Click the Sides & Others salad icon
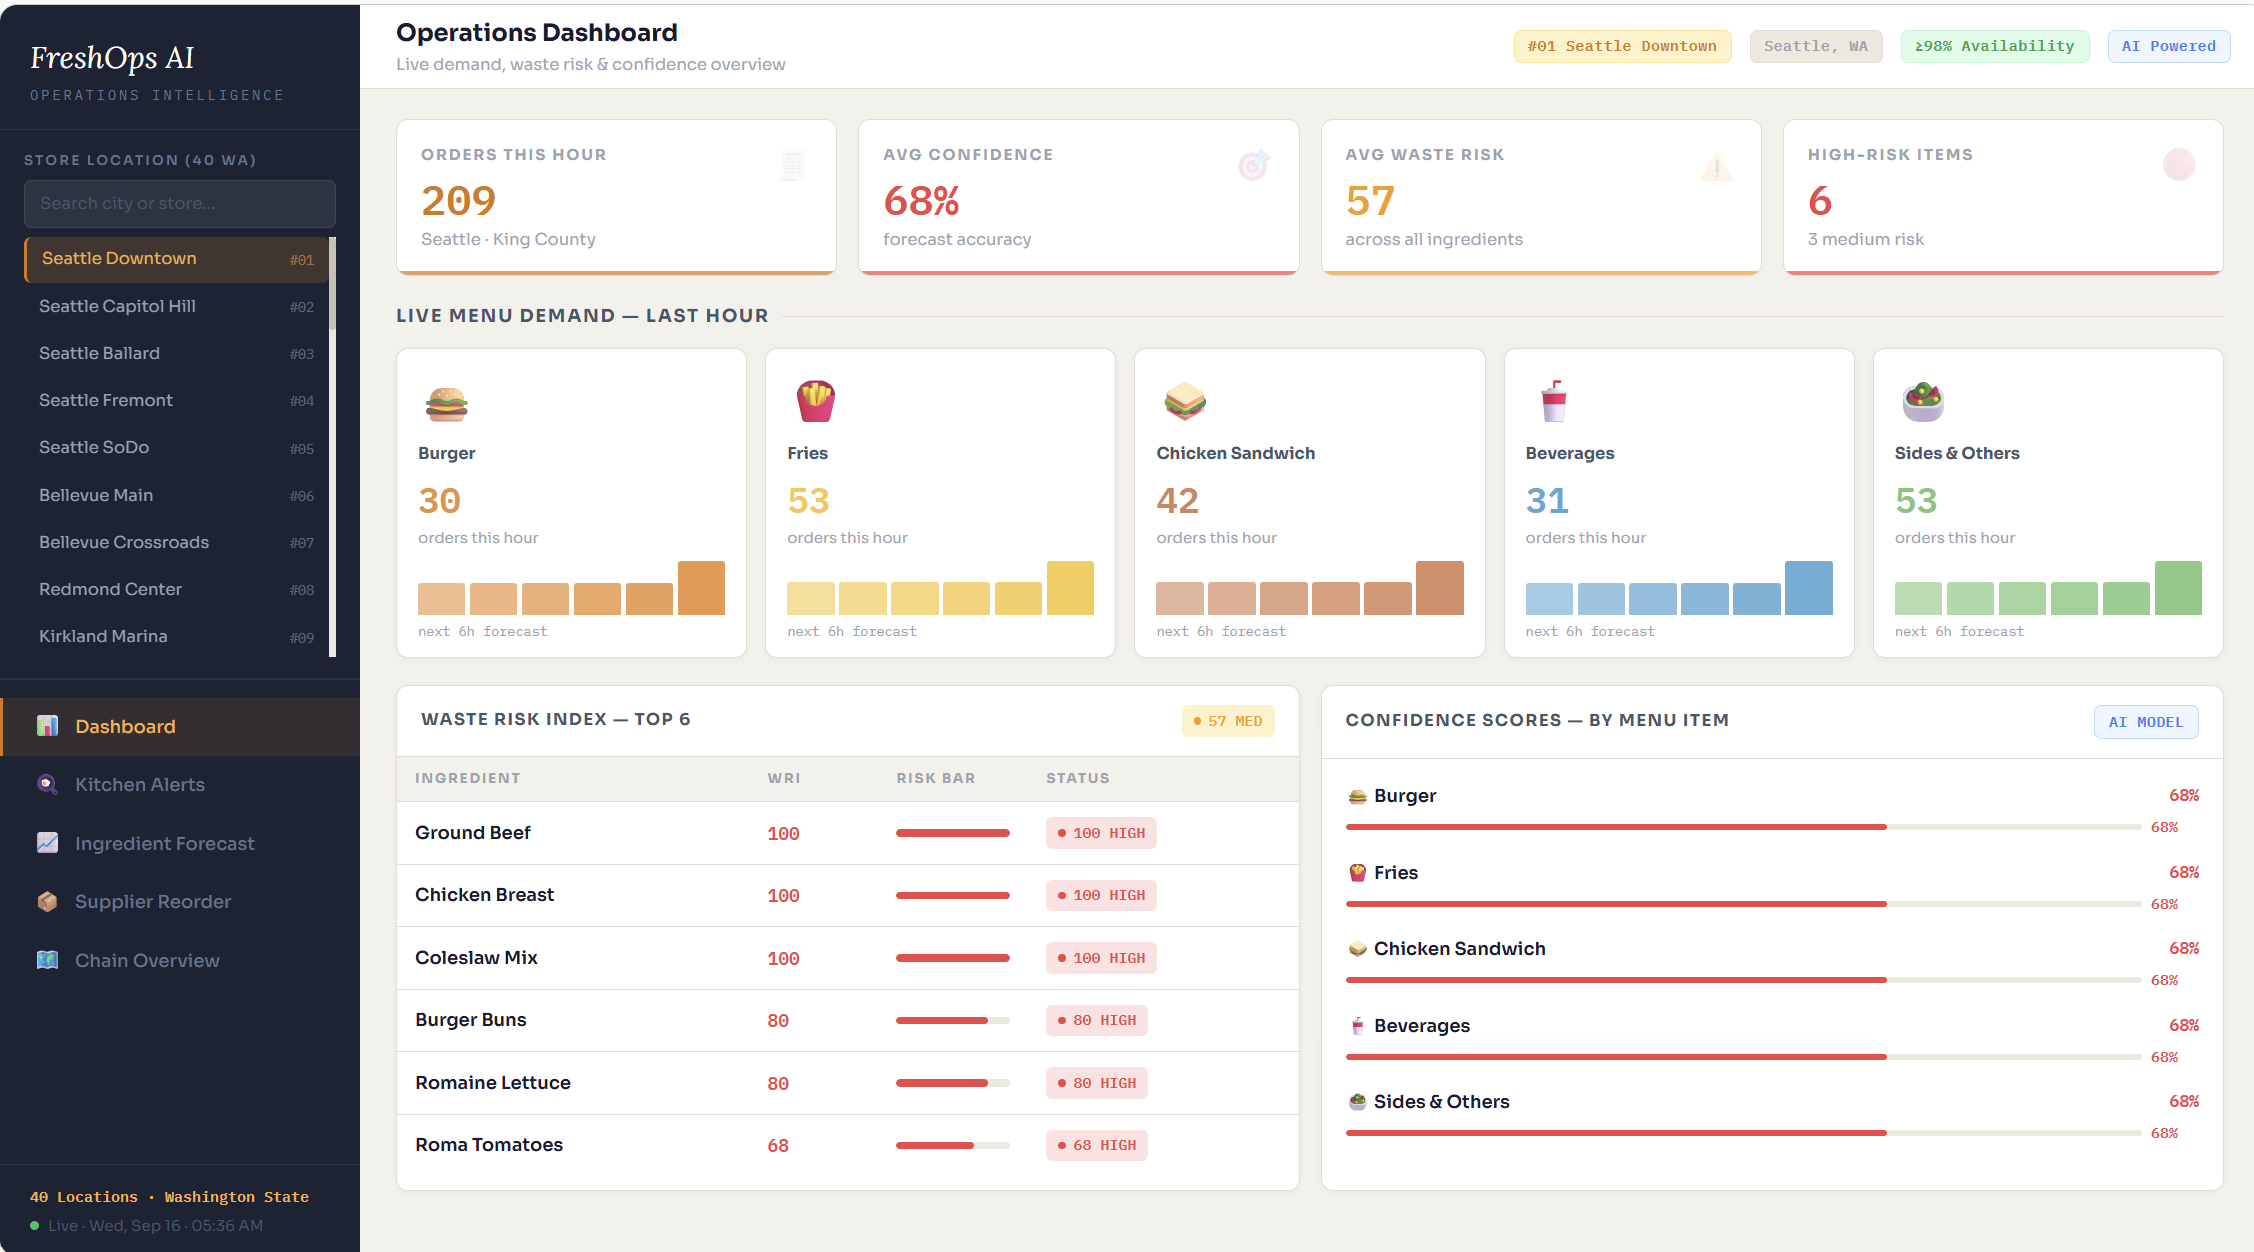This screenshot has height=1252, width=2254. [x=1922, y=402]
